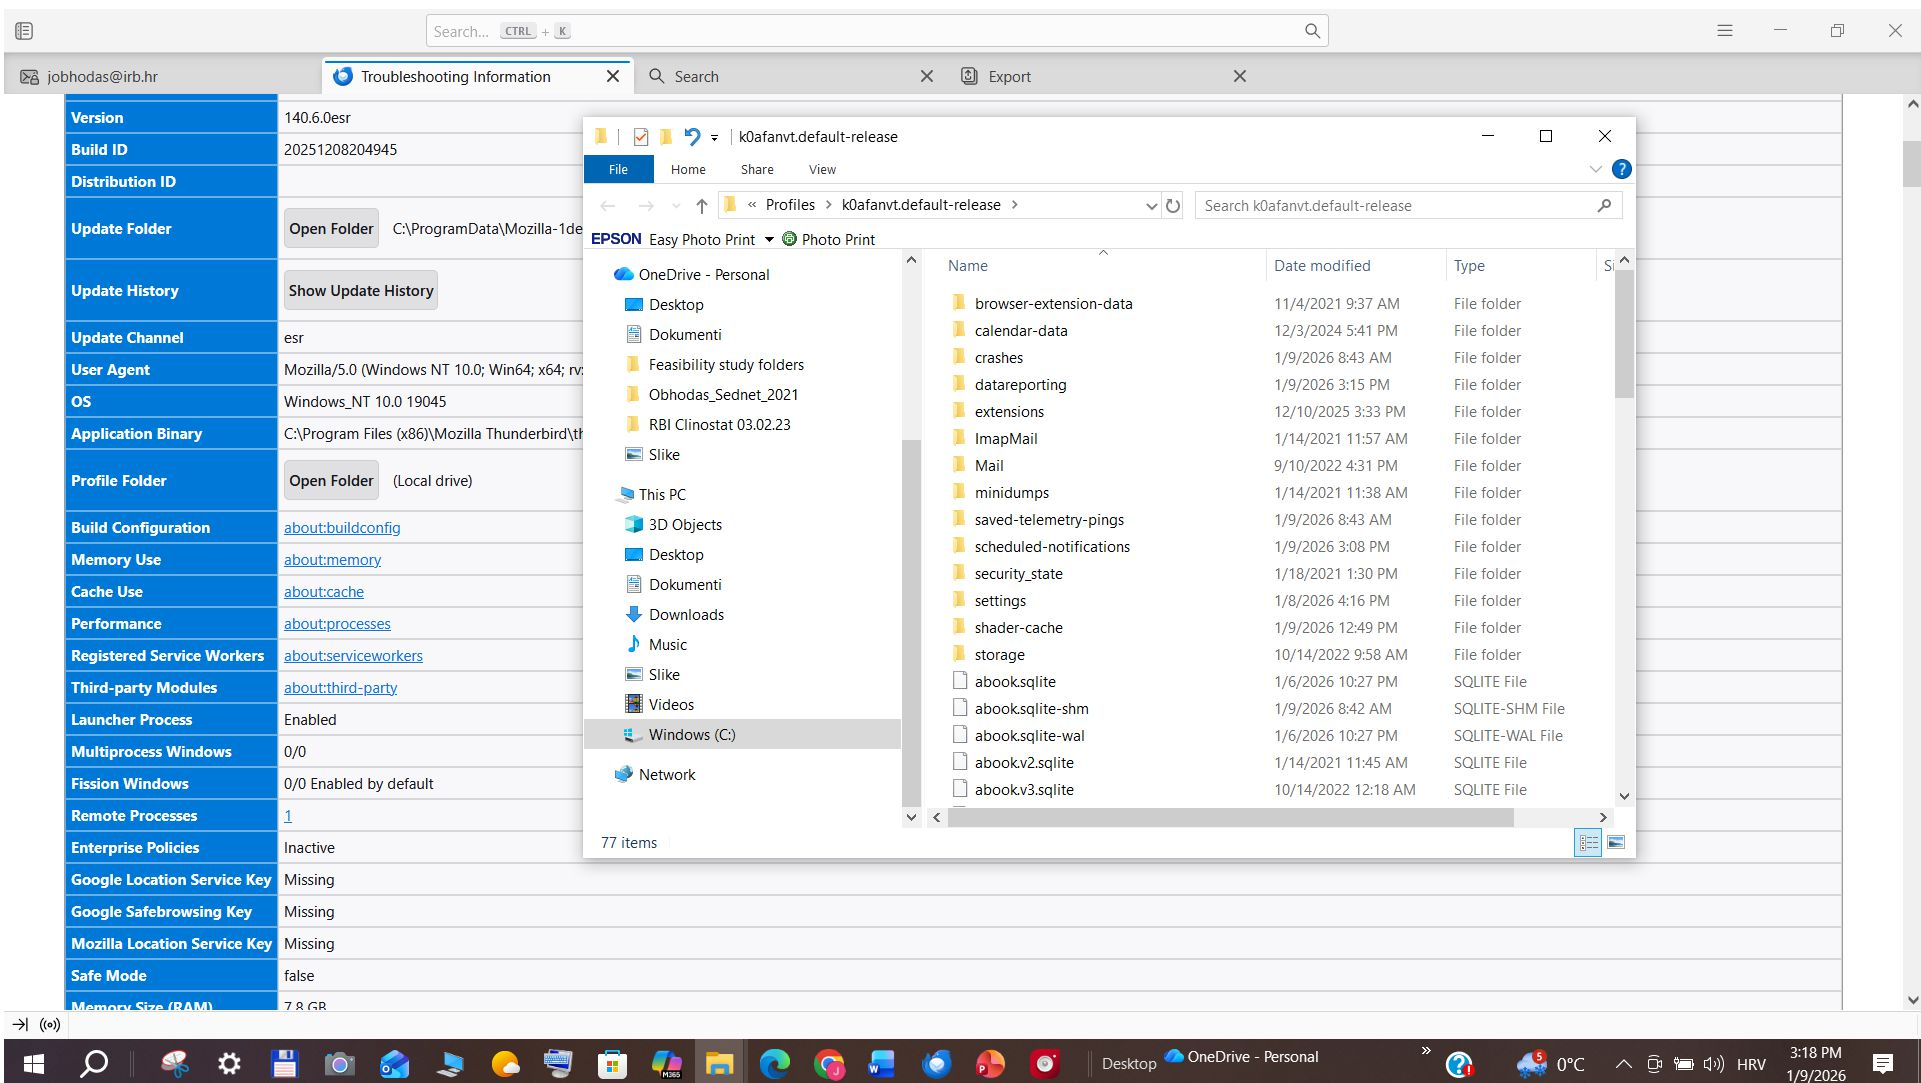Expand the Explorer ribbon chevron
The image size is (1921, 1083).
(x=1595, y=169)
